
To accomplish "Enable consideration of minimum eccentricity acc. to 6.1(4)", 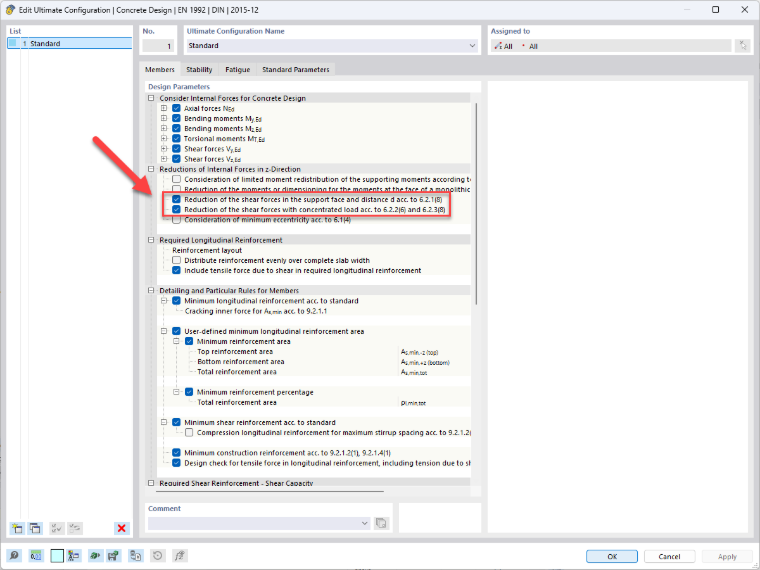I will (176, 220).
